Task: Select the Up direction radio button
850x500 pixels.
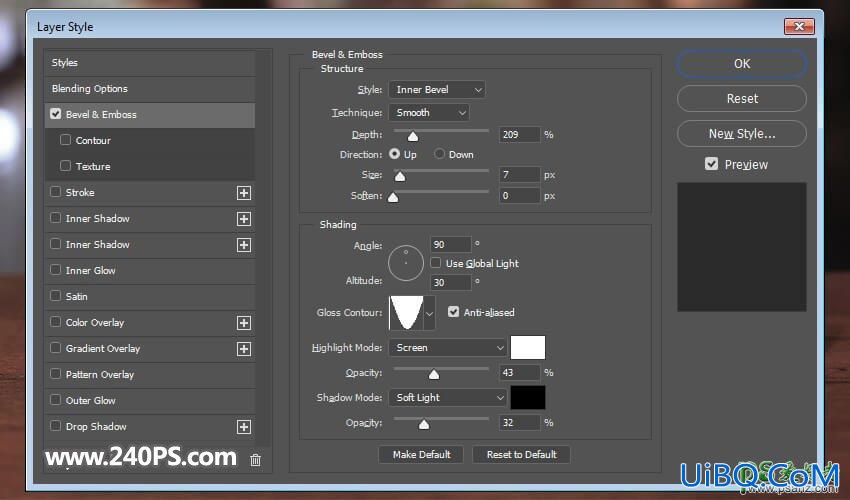Action: click(395, 154)
